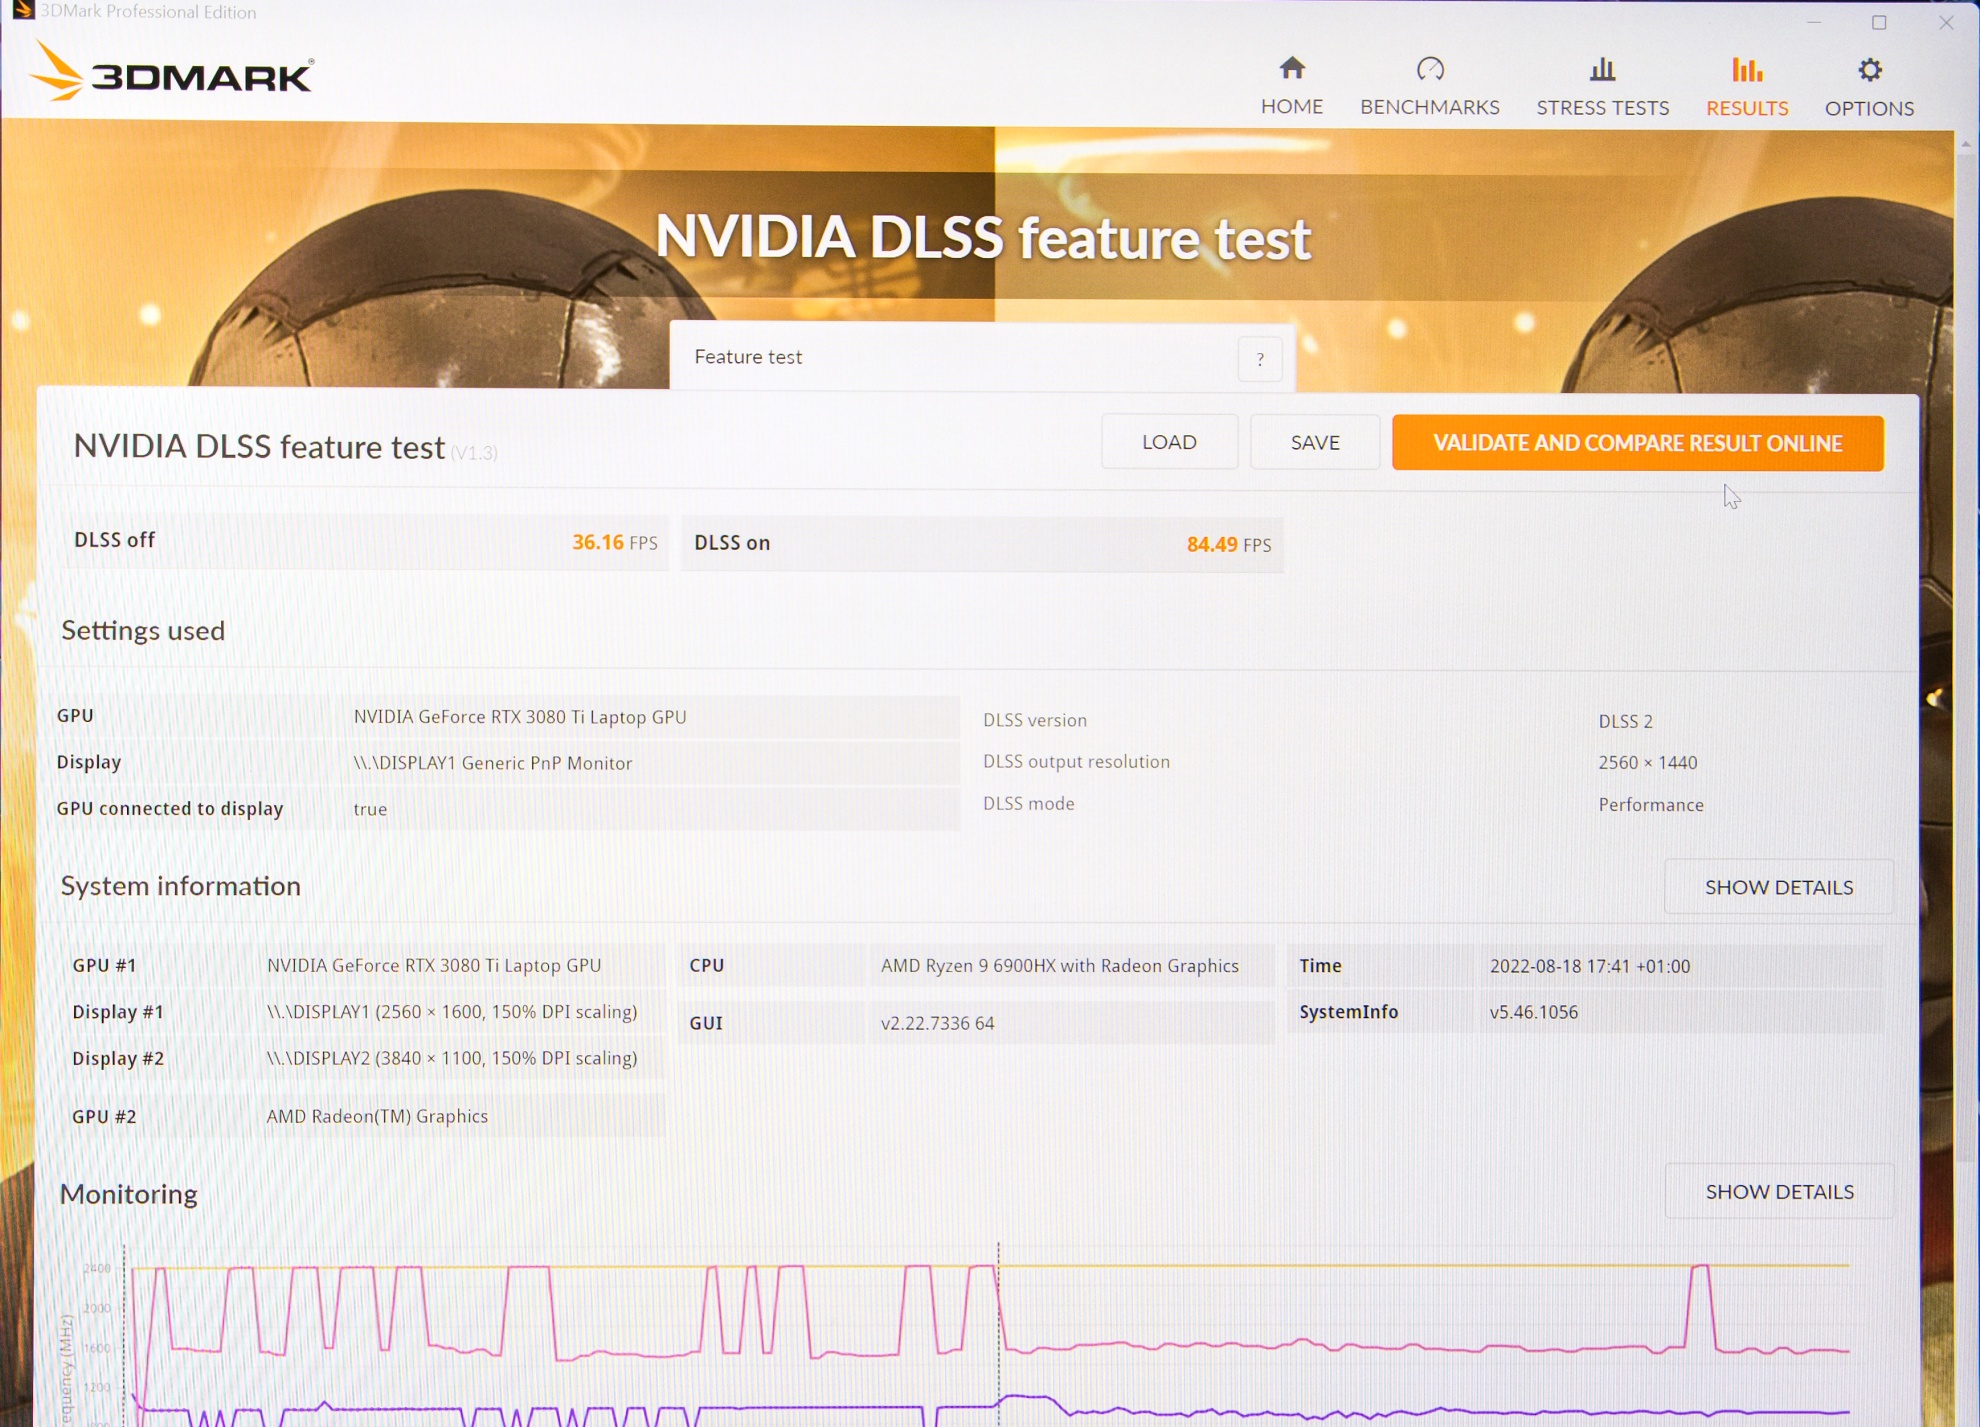Click the Stress Tests bar-chart icon
The height and width of the screenshot is (1427, 1980).
tap(1602, 69)
